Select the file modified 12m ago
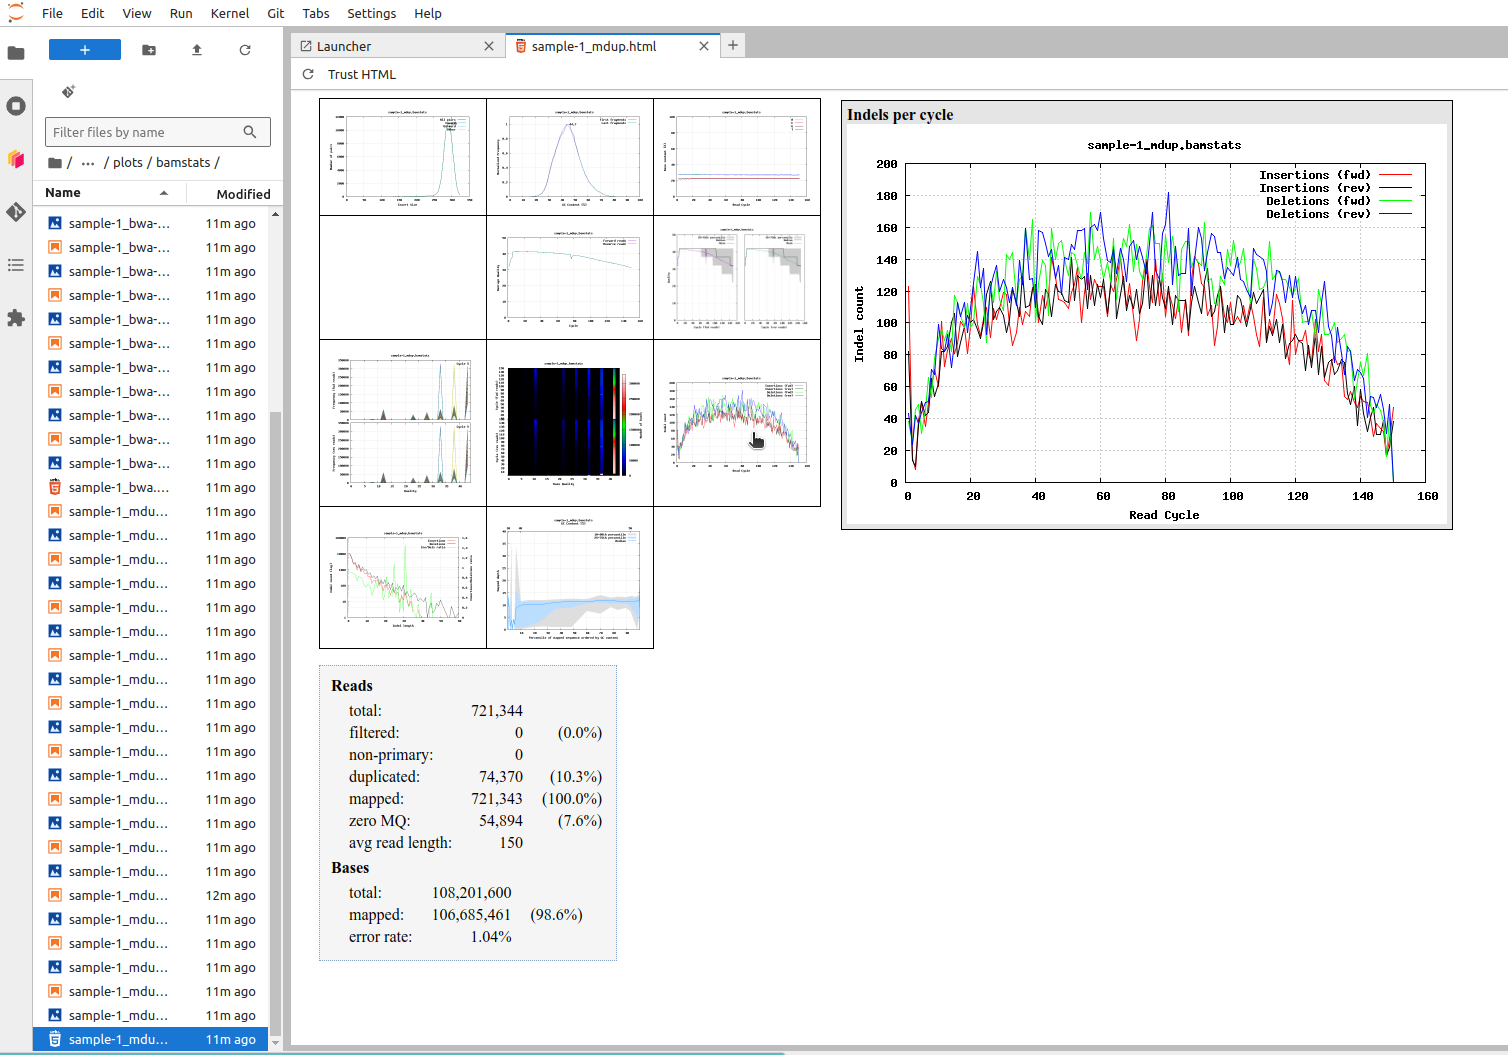The width and height of the screenshot is (1508, 1055). coord(151,895)
